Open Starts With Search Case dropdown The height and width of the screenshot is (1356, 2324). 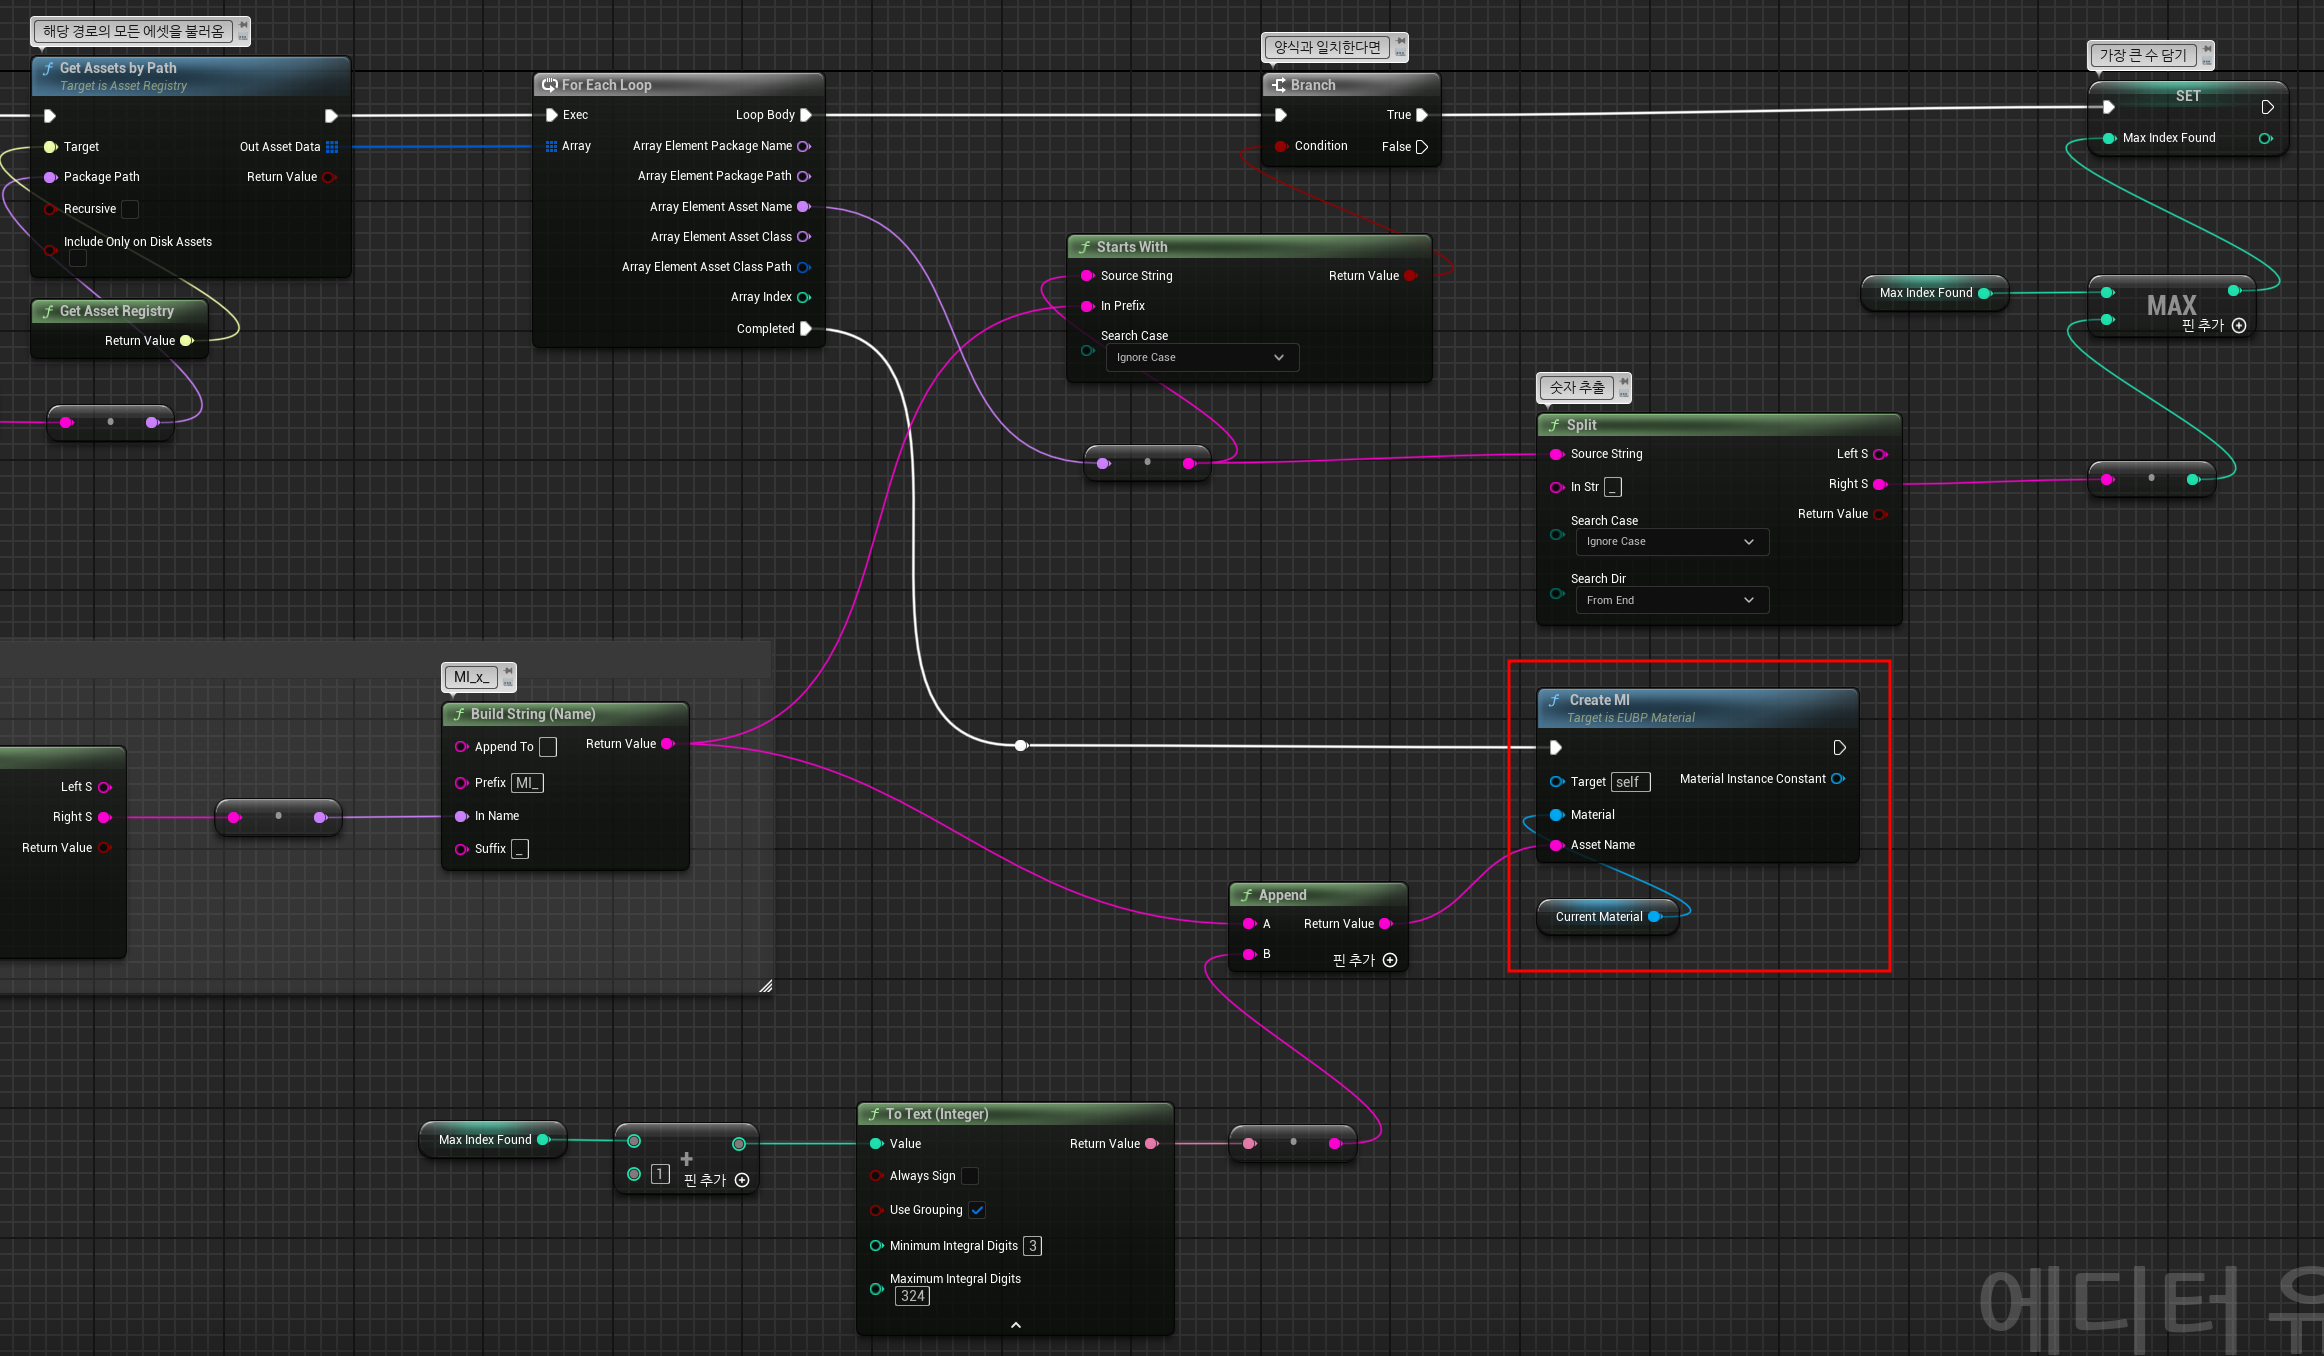click(1201, 358)
